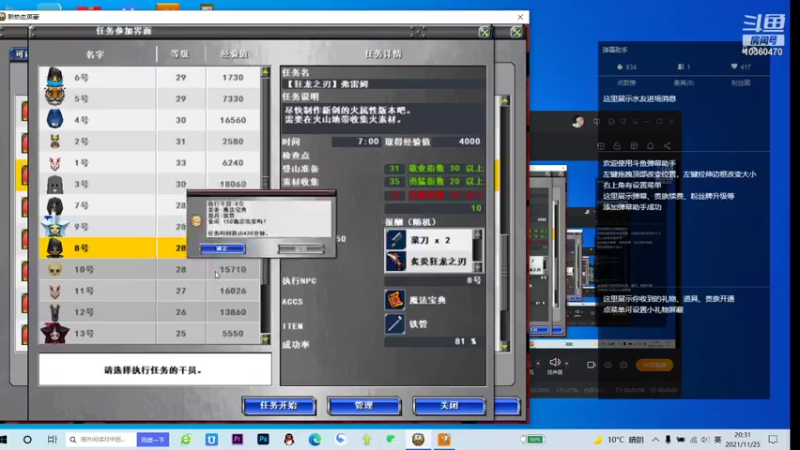Select skull avatar agent 10号
The width and height of the screenshot is (800, 450).
pos(55,269)
